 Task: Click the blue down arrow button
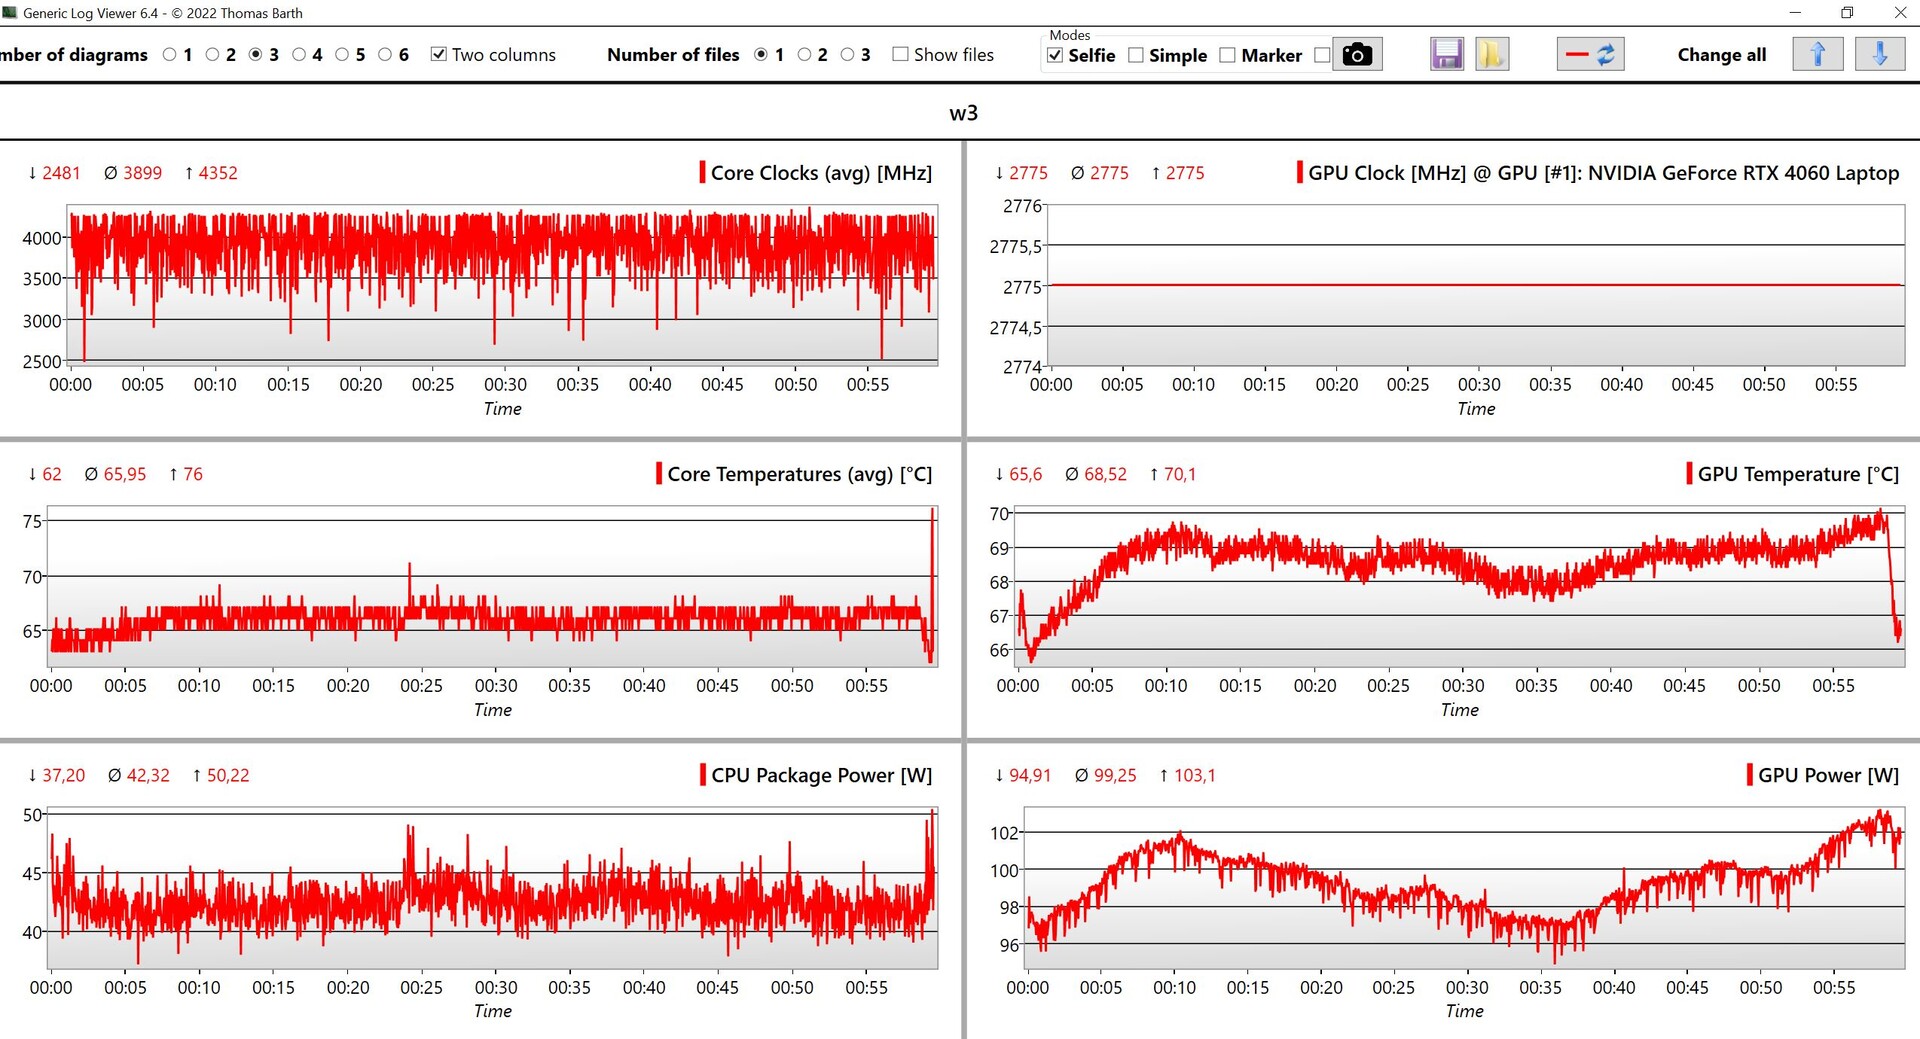click(x=1879, y=55)
